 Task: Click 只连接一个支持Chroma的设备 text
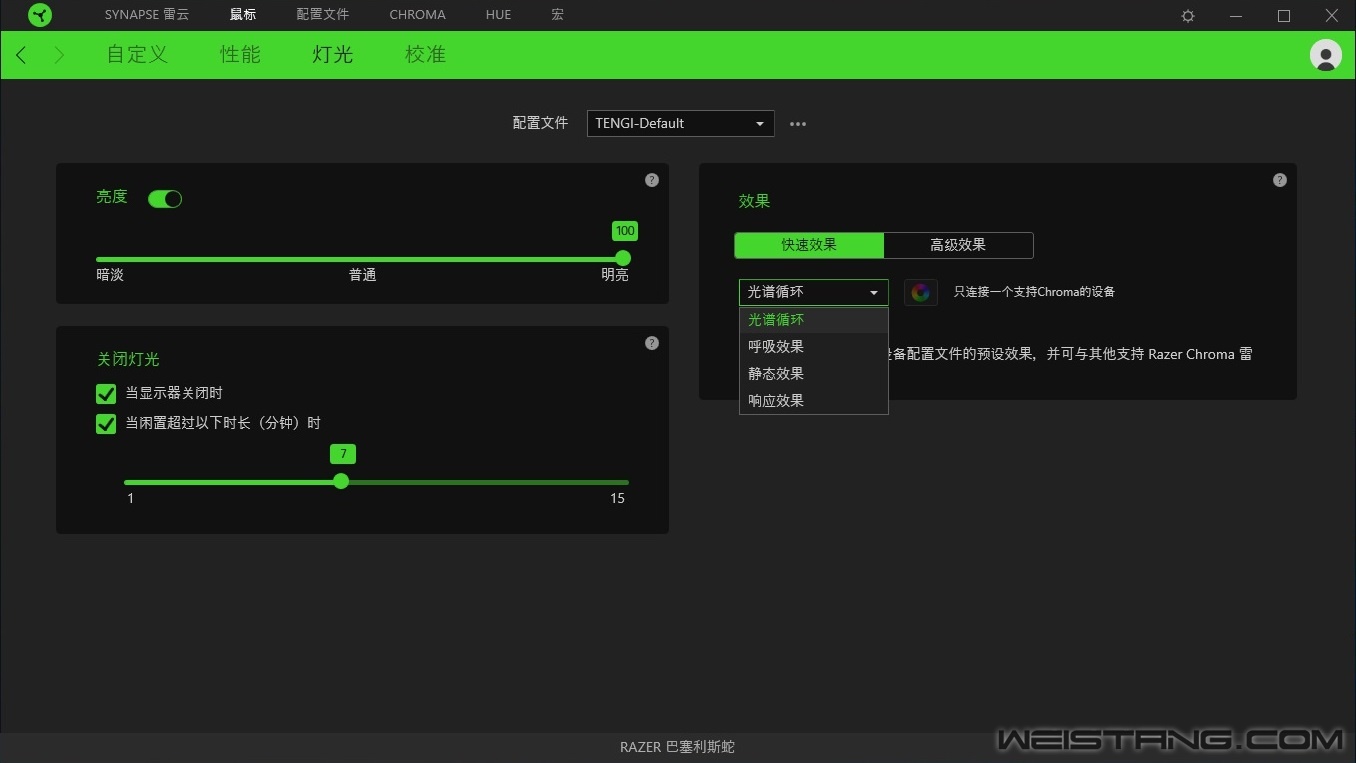click(x=1034, y=292)
